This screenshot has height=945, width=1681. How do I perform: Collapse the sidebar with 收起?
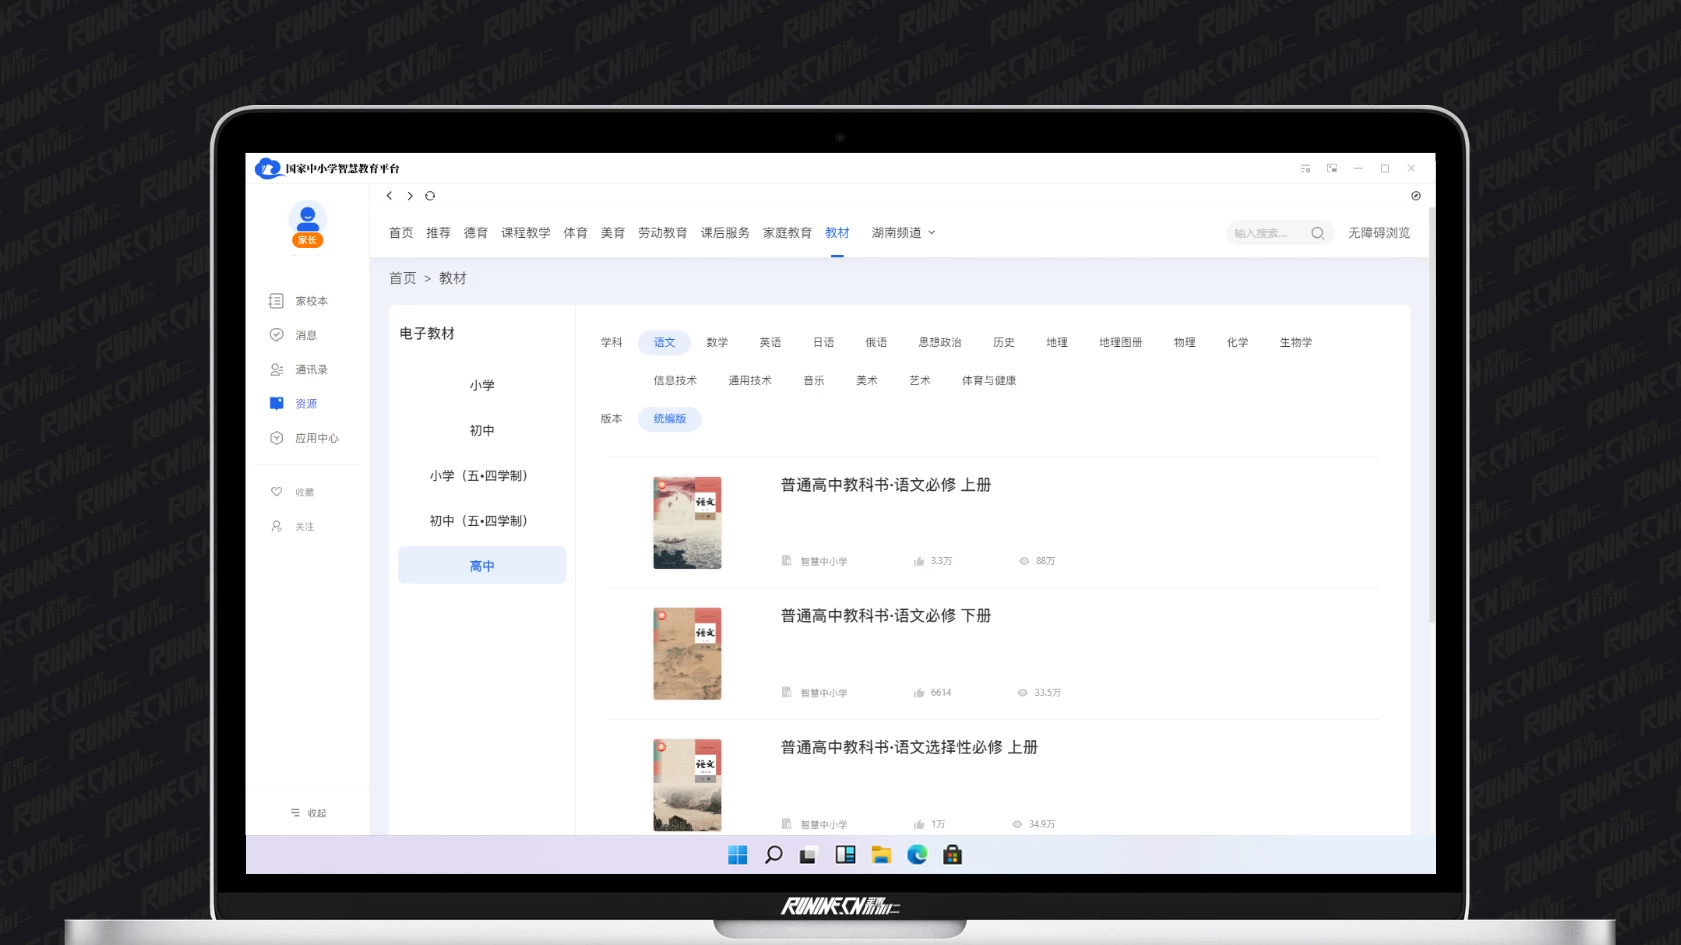(x=308, y=813)
